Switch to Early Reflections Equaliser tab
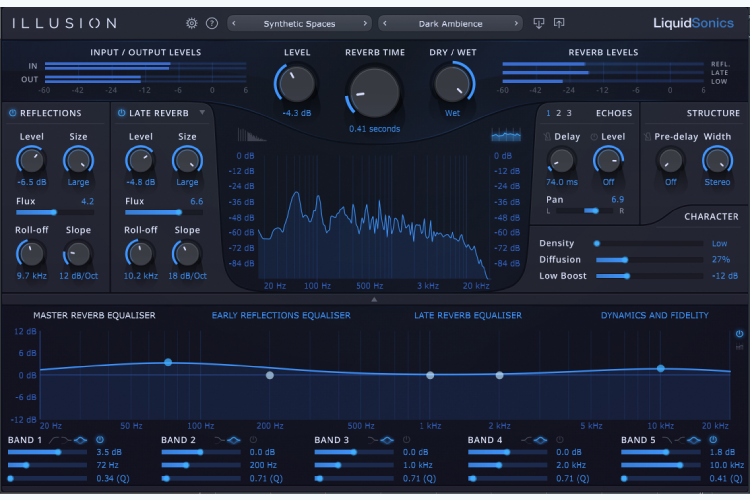The image size is (750, 500). click(x=281, y=315)
